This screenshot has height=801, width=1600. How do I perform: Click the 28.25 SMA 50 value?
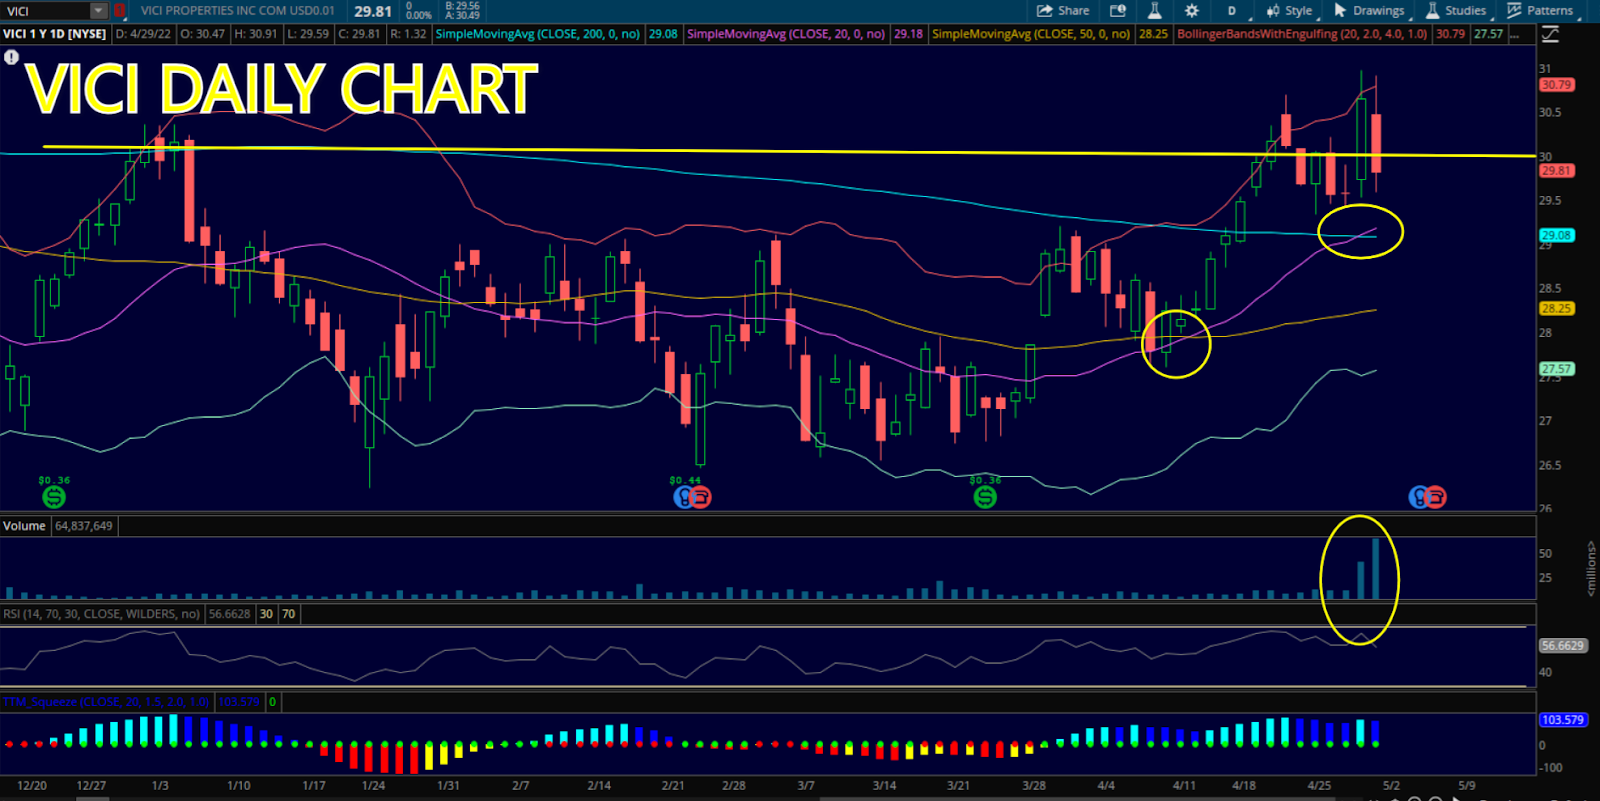tap(1153, 34)
